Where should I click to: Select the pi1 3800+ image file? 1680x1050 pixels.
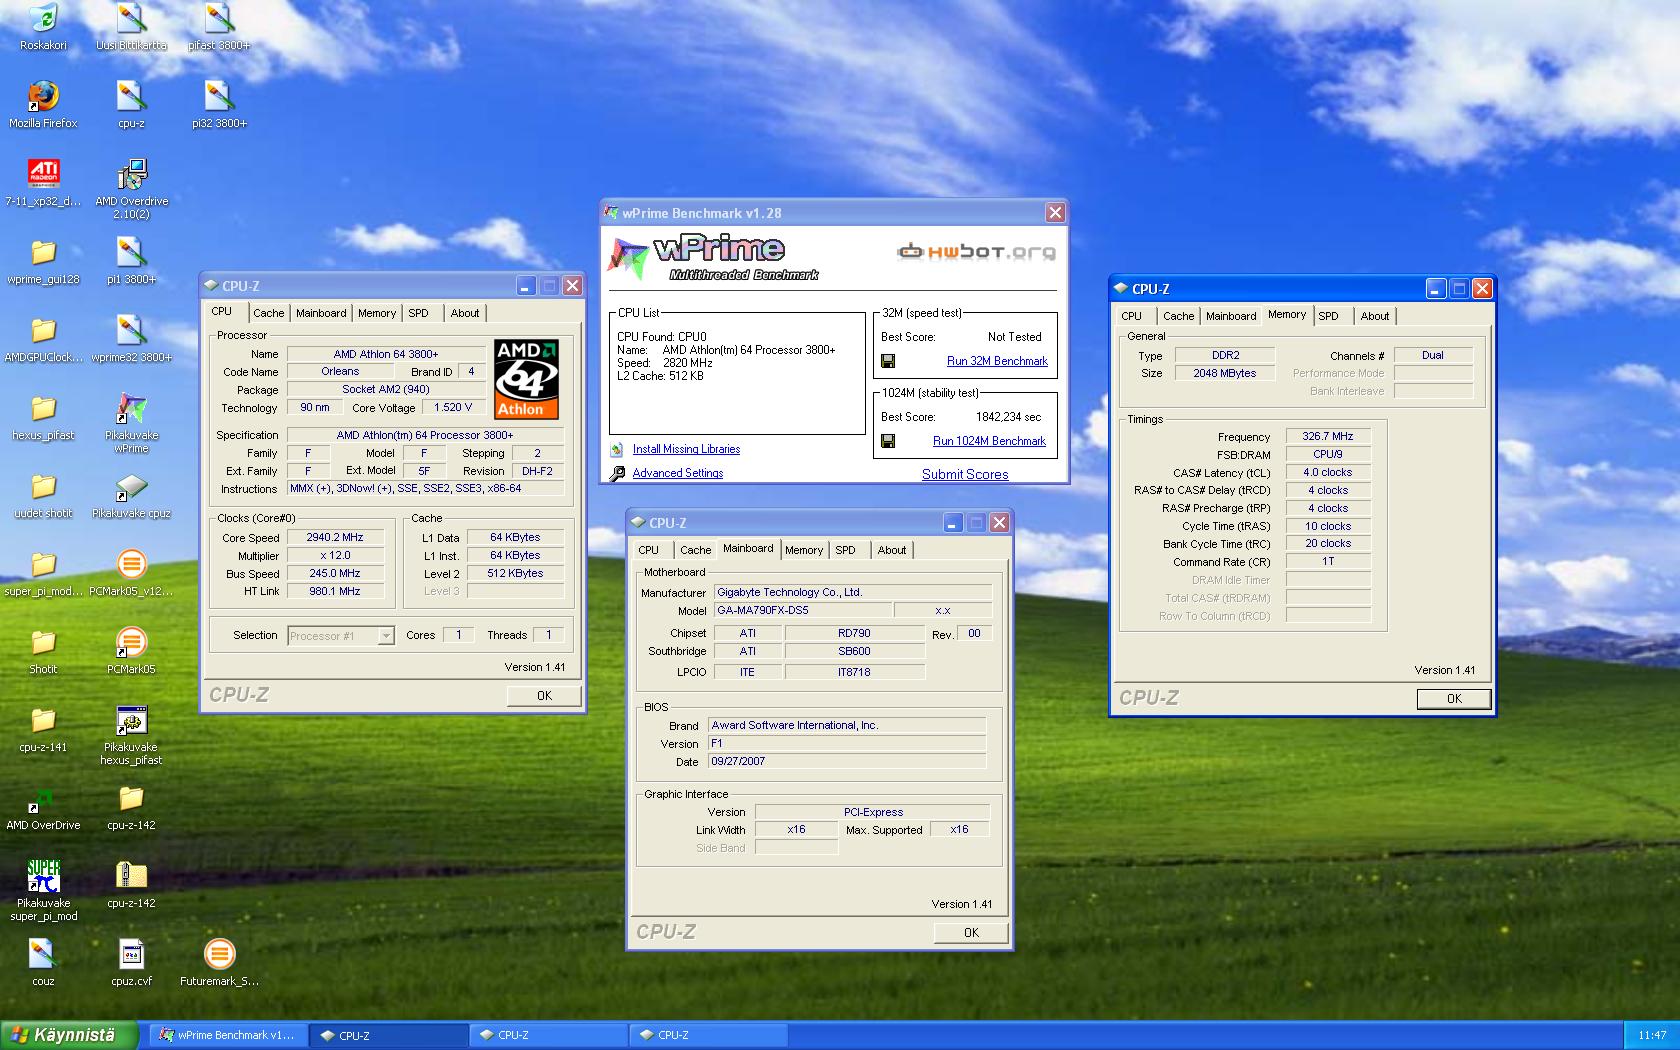131,252
